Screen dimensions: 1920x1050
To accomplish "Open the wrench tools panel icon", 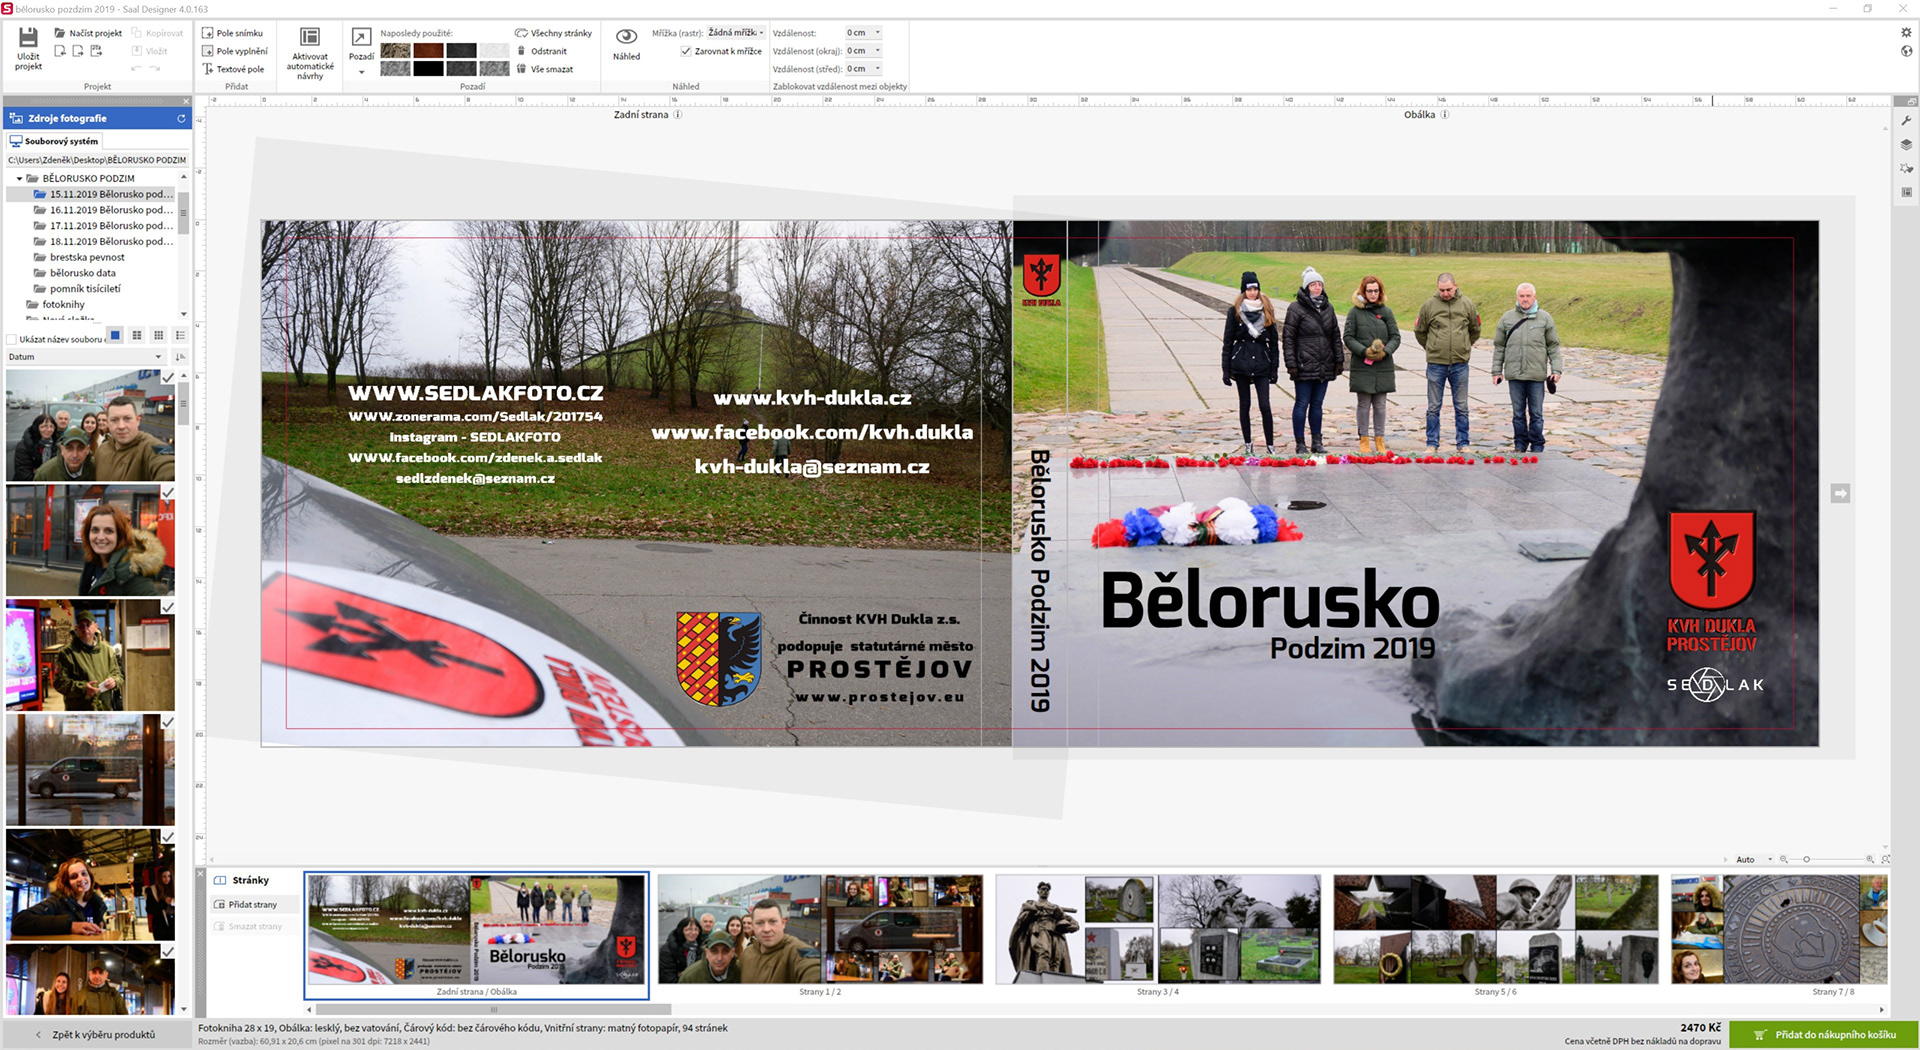I will coord(1906,121).
